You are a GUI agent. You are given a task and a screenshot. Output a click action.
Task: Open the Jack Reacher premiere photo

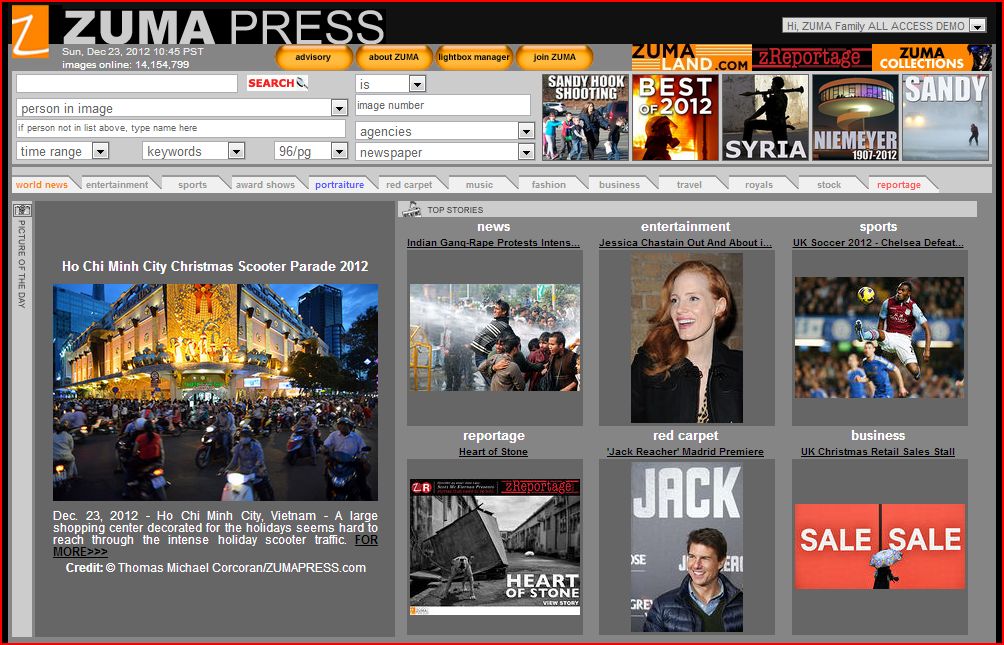click(687, 546)
